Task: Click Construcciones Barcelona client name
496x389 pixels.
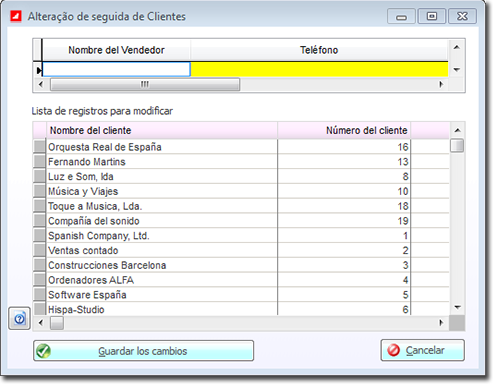Action: [107, 265]
